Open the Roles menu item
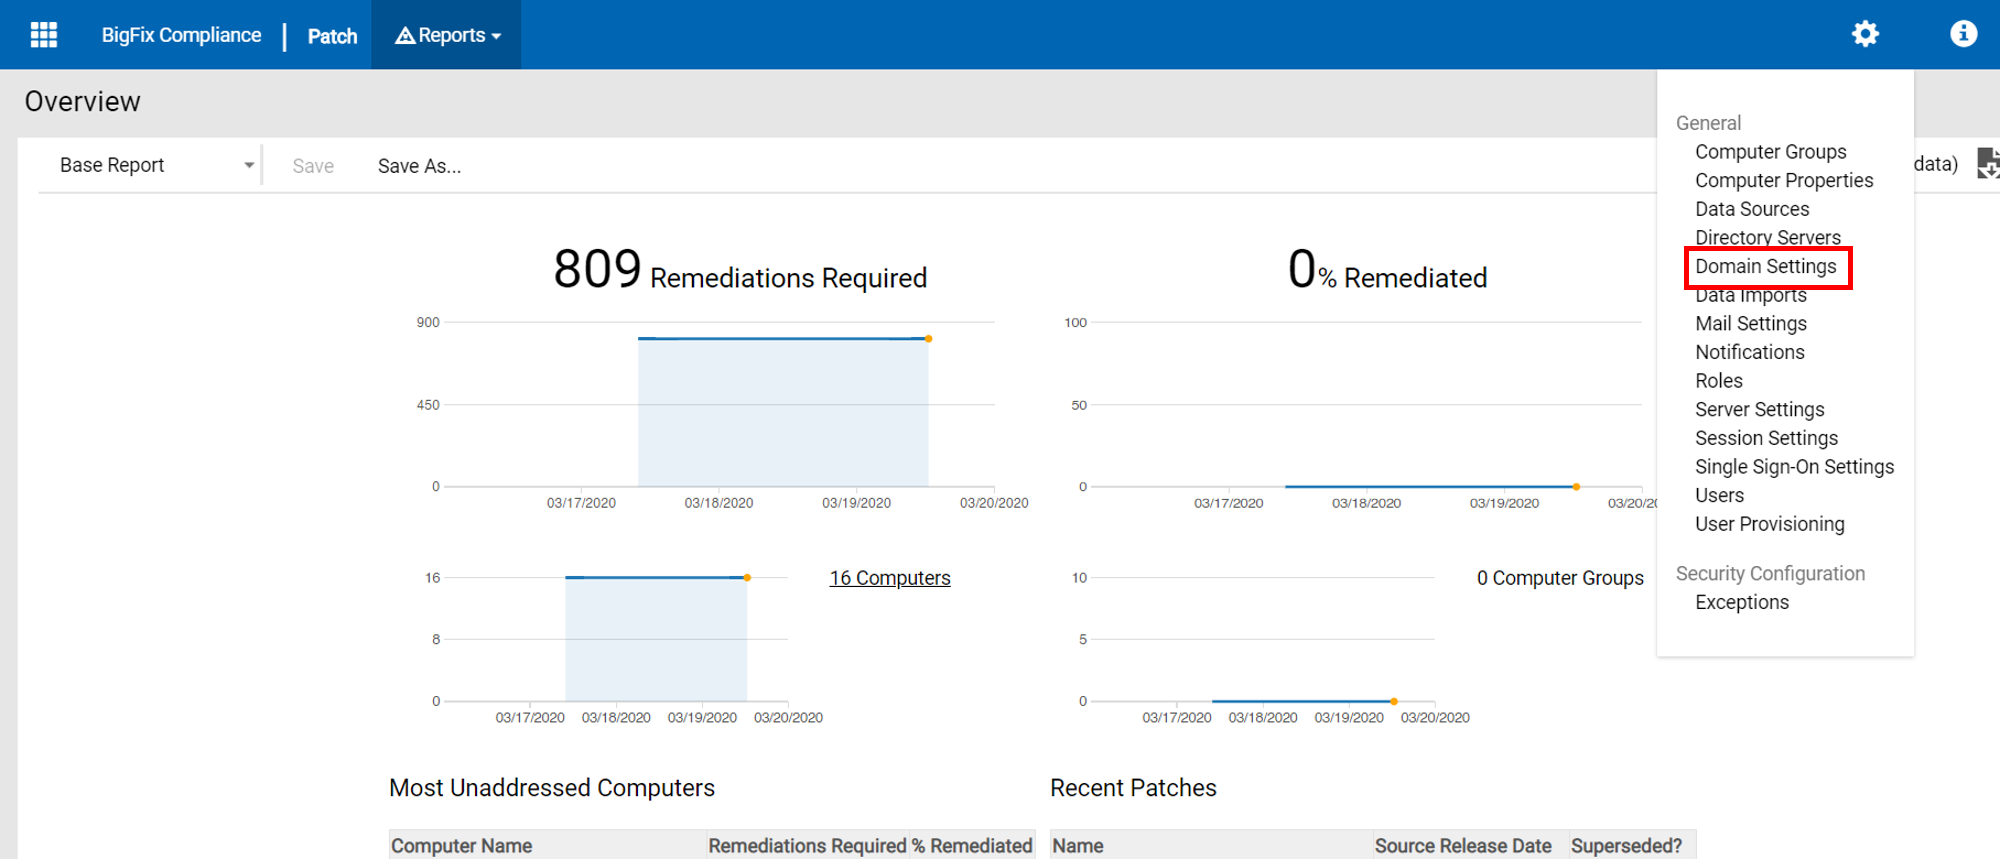 (1718, 381)
